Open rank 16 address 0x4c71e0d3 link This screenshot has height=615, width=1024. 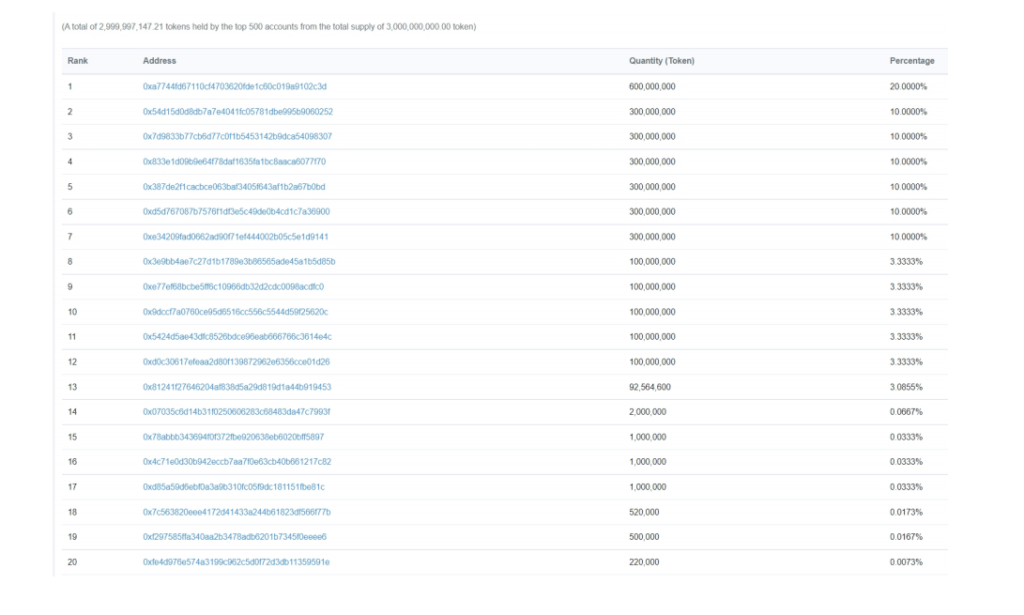(237, 462)
